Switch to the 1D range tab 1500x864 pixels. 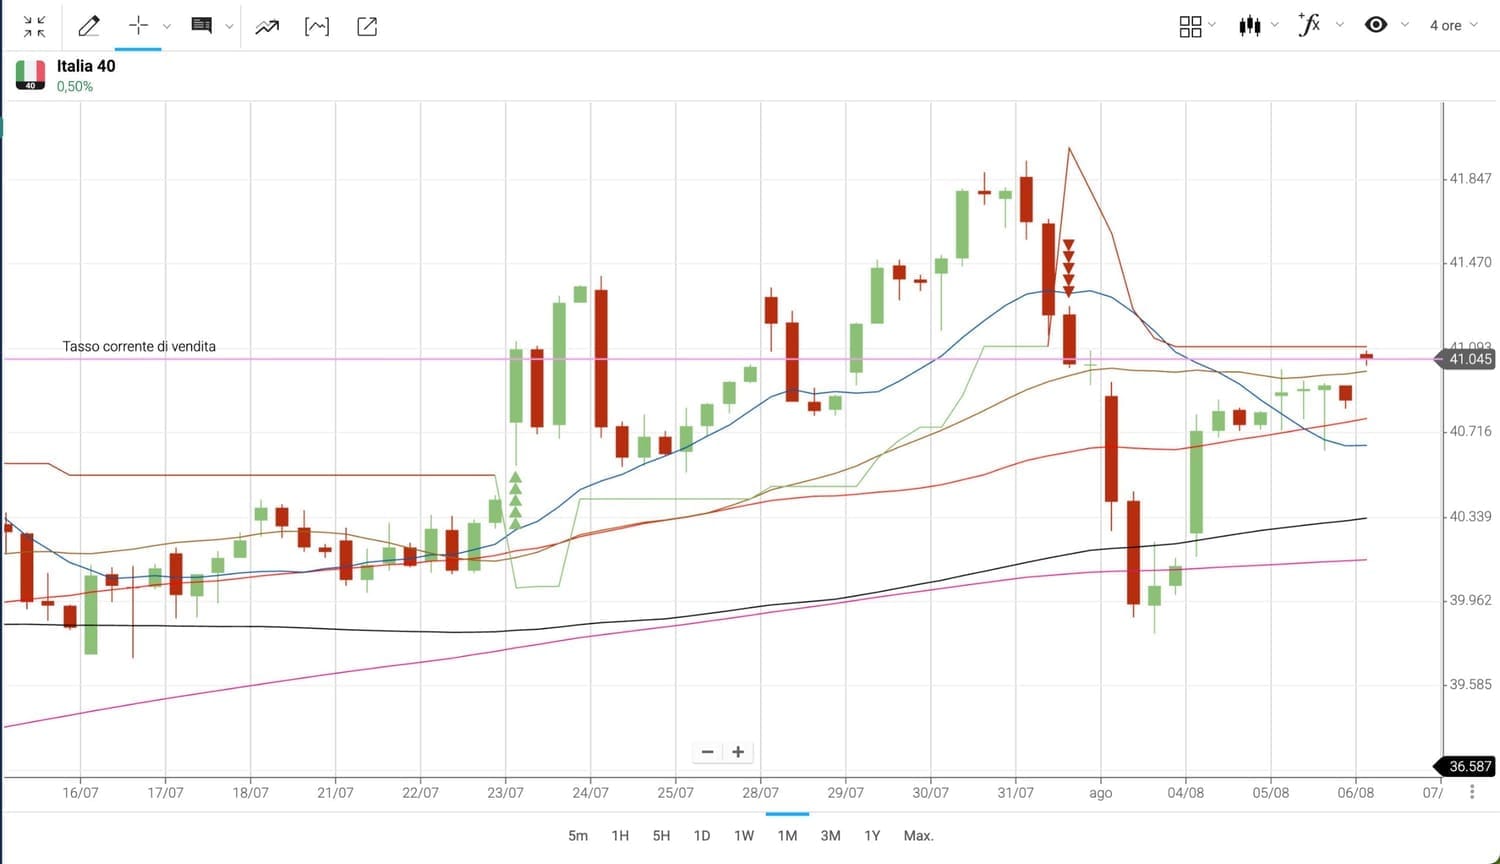coord(702,835)
